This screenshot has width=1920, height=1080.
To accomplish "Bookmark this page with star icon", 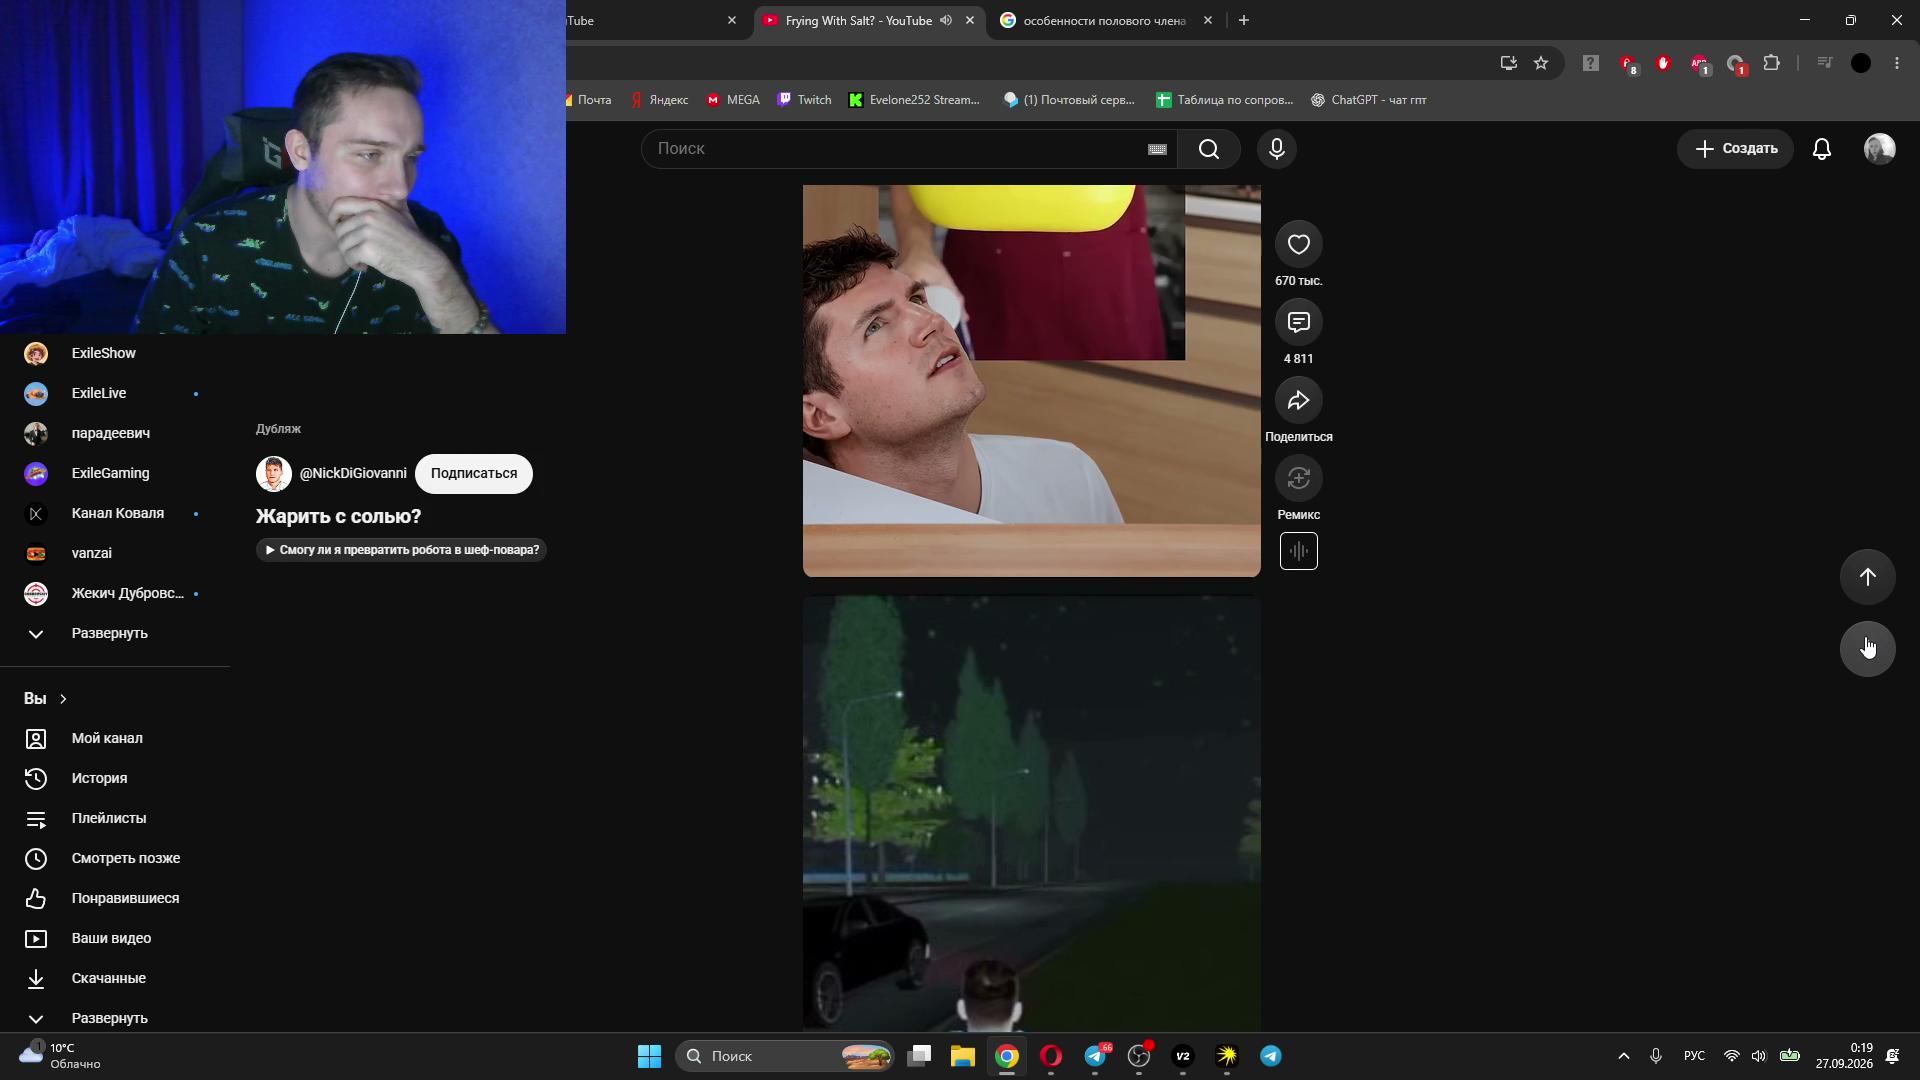I will coord(1541,63).
